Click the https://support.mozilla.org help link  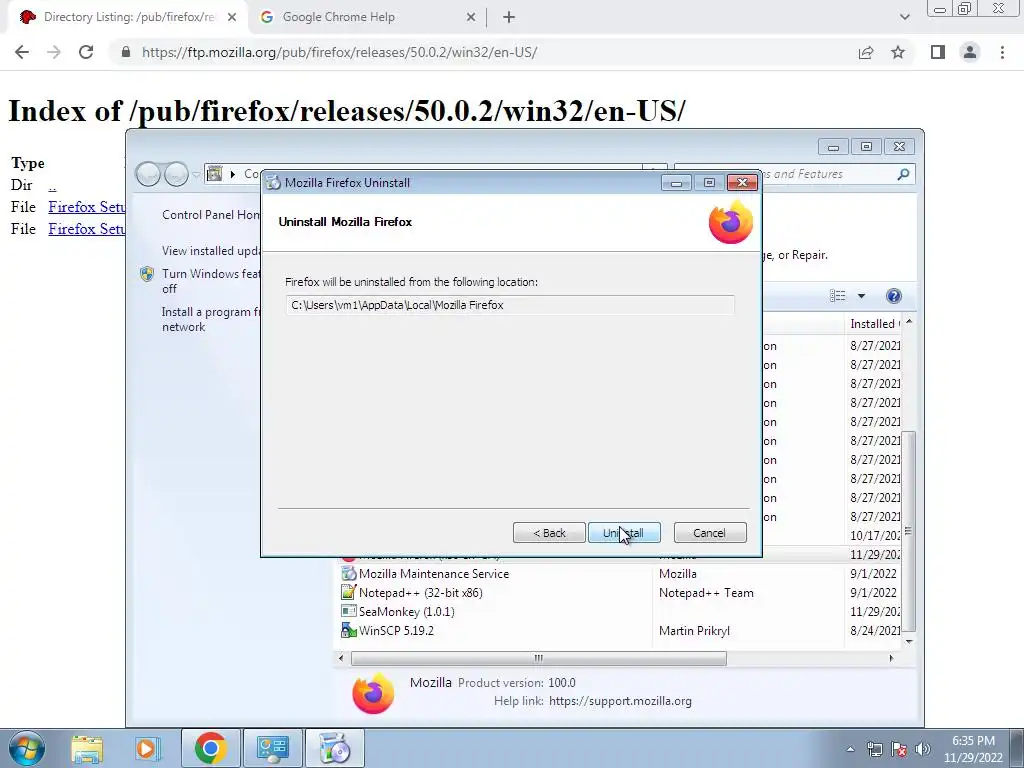click(620, 701)
